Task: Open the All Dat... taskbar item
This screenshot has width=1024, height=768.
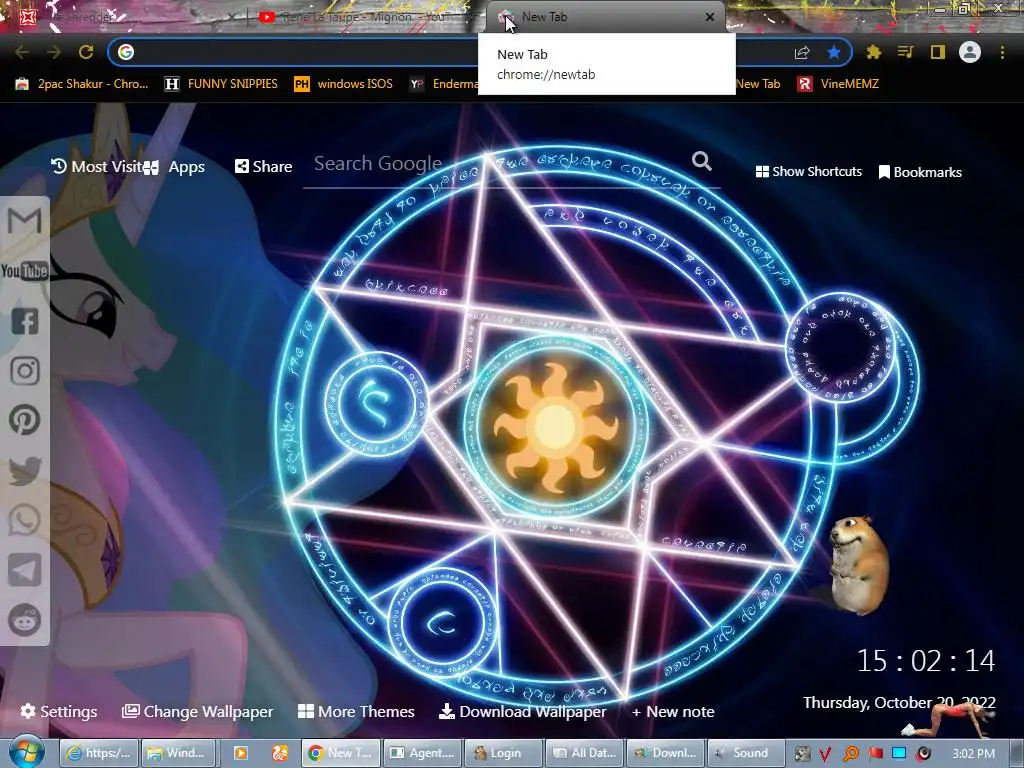Action: click(584, 753)
